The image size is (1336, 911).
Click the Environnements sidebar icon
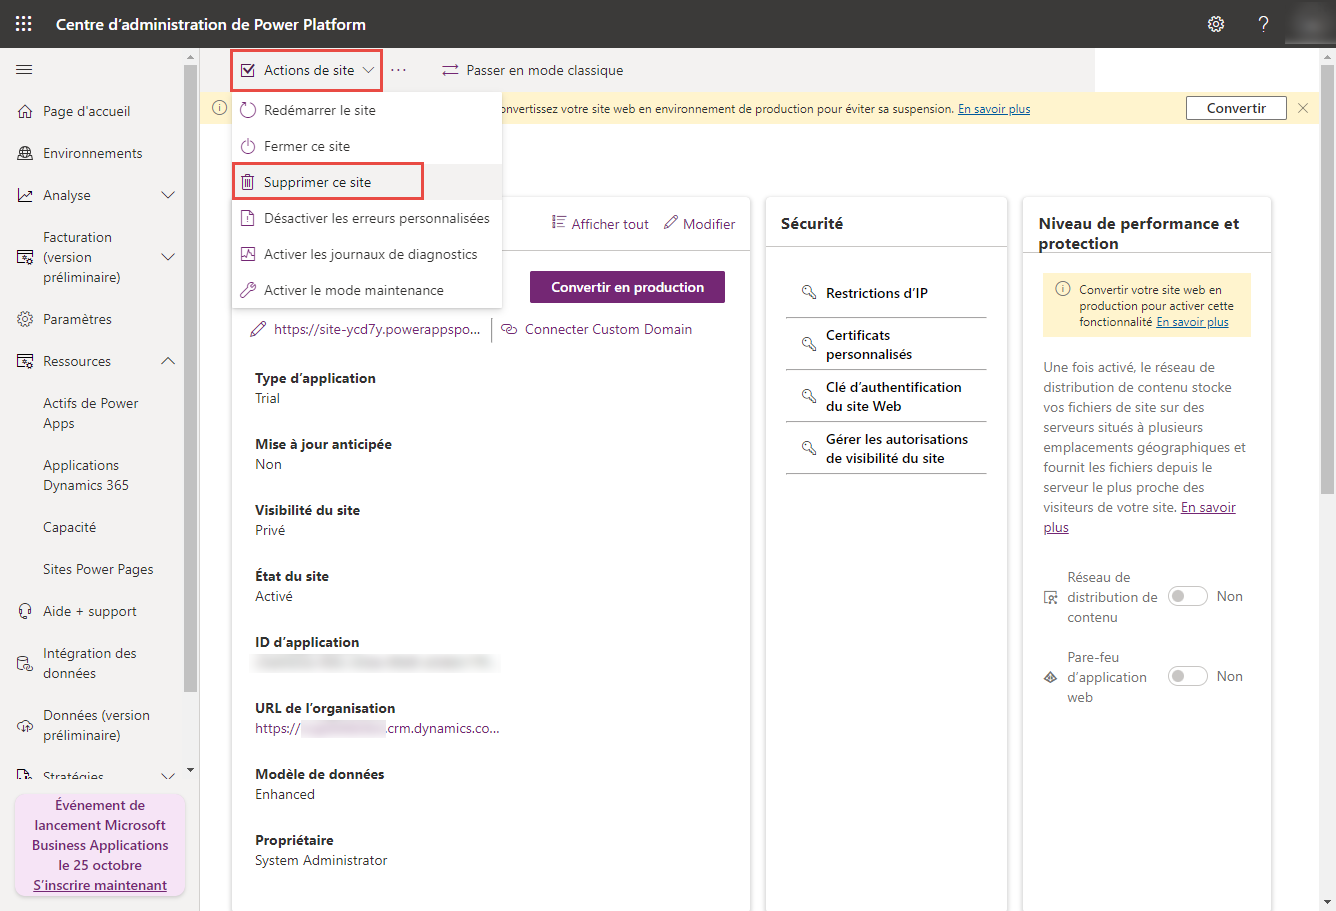point(25,153)
